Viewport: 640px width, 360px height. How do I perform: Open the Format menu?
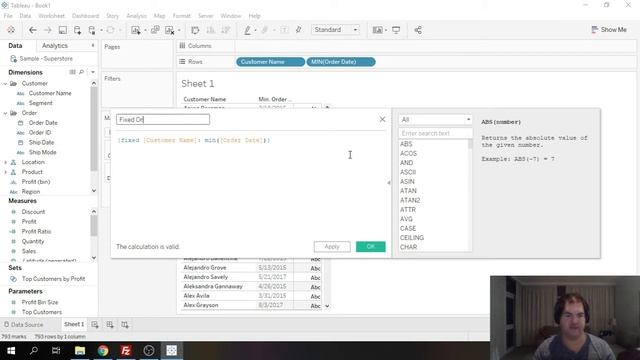tap(182, 16)
